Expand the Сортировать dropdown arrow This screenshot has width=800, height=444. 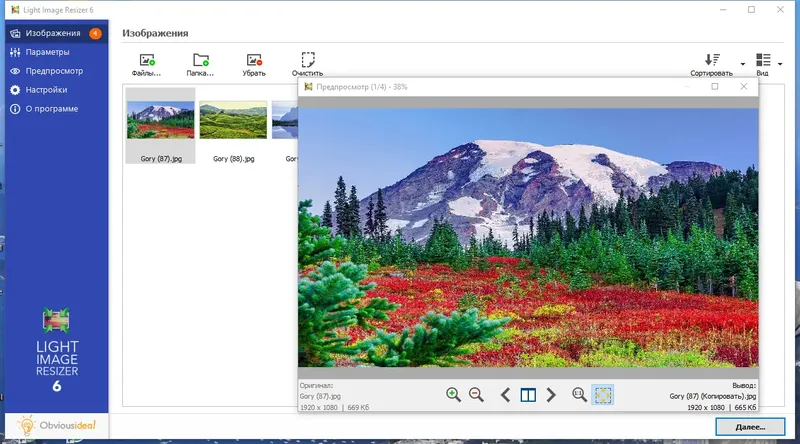pos(743,64)
